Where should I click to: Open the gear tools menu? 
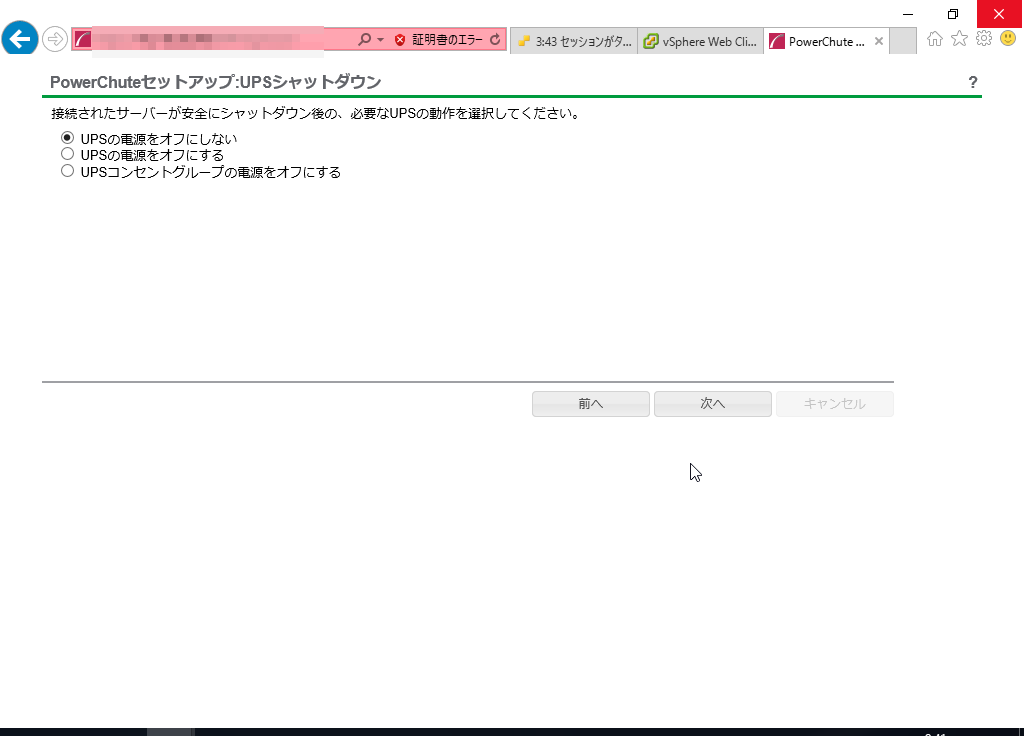coord(983,39)
